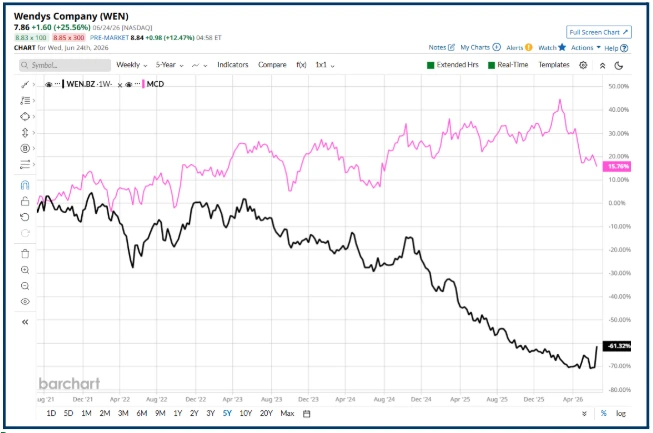Open Full Screen Chart

click(x=598, y=32)
